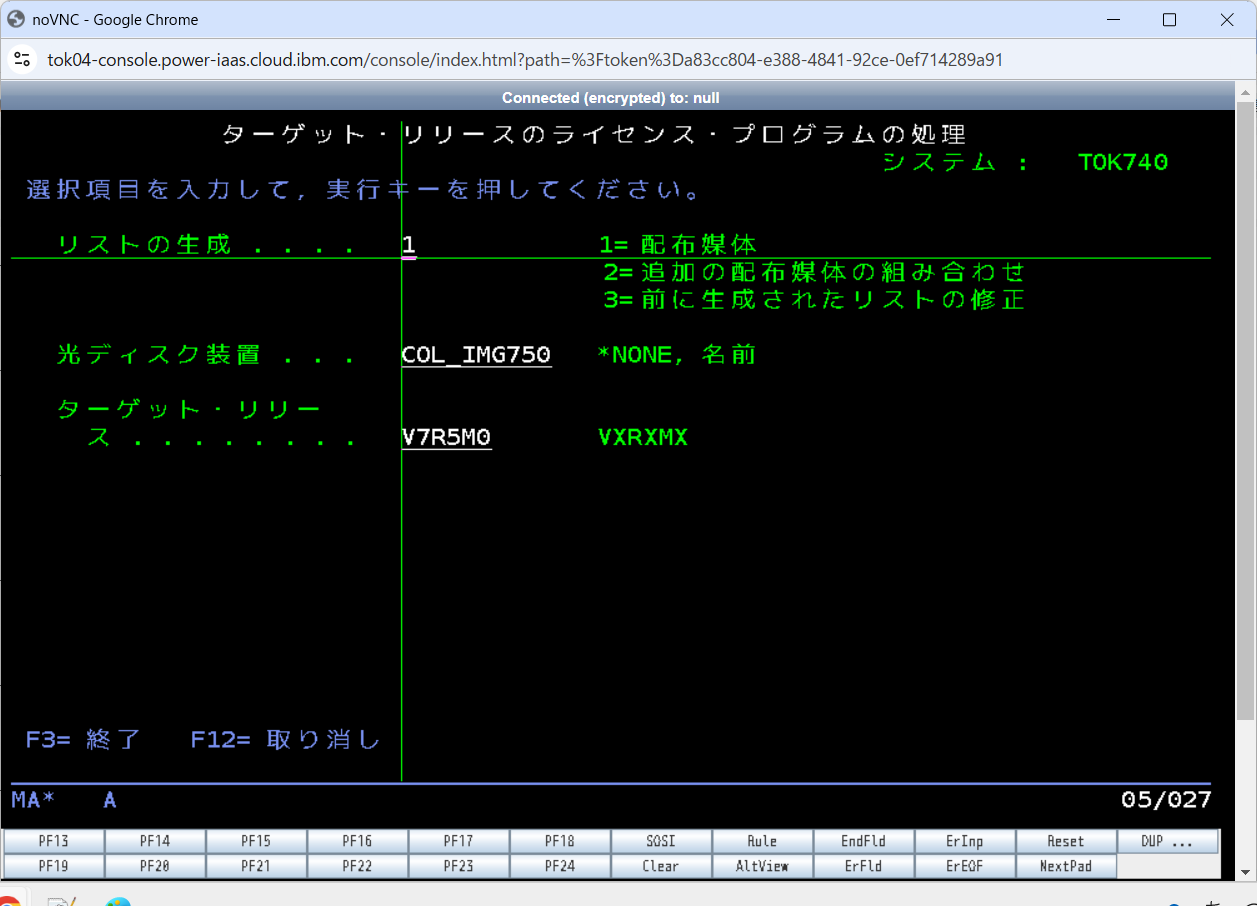Click the PF22 key button
The width and height of the screenshot is (1257, 906).
tap(357, 866)
